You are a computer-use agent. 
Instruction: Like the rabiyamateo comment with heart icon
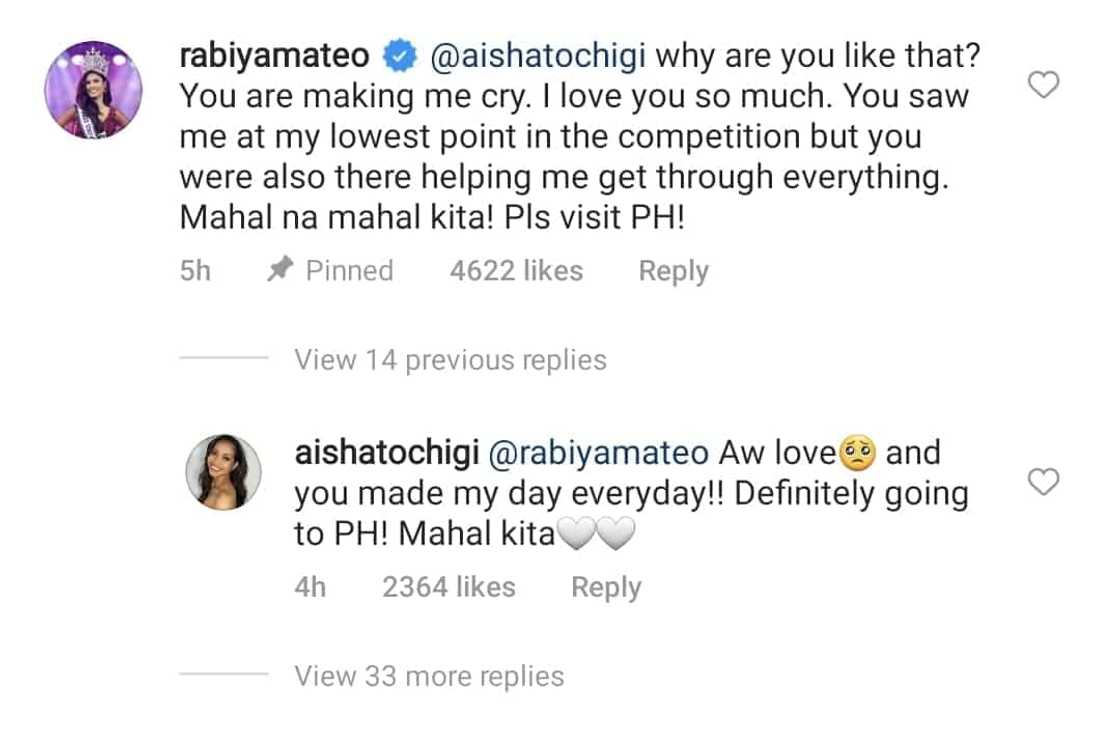pos(1043,86)
